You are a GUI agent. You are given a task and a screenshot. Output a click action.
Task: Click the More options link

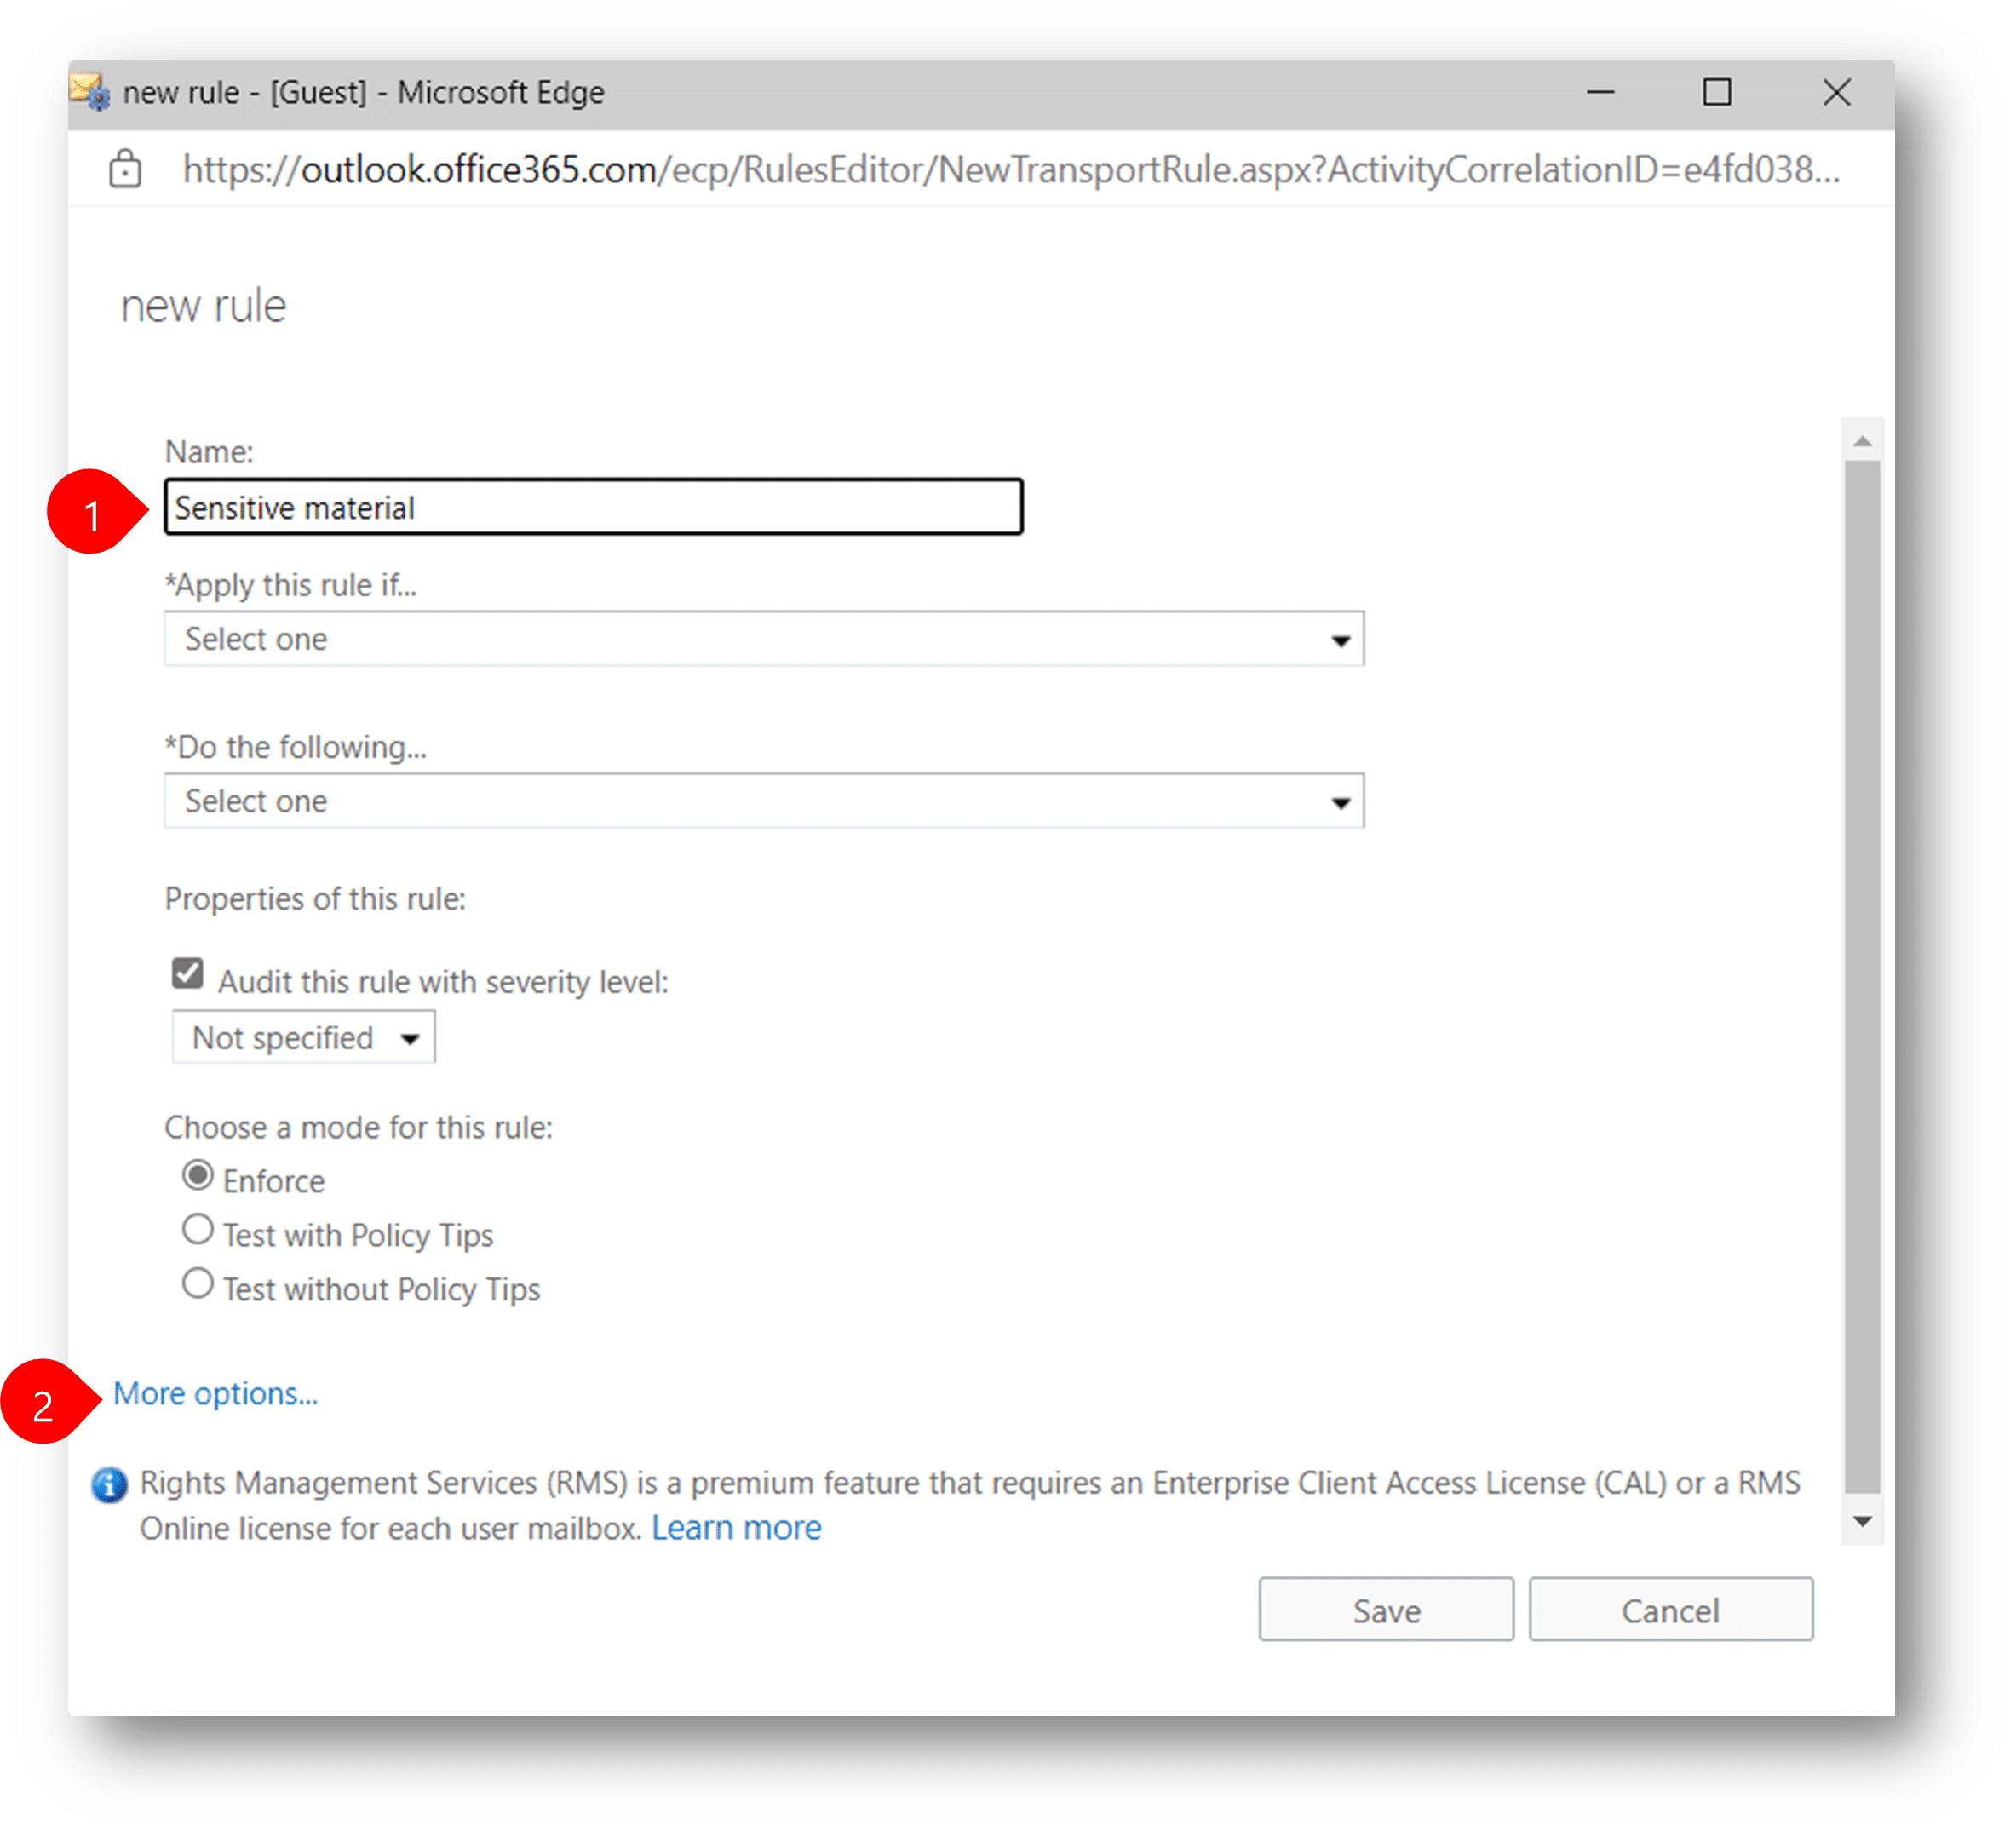click(215, 1393)
